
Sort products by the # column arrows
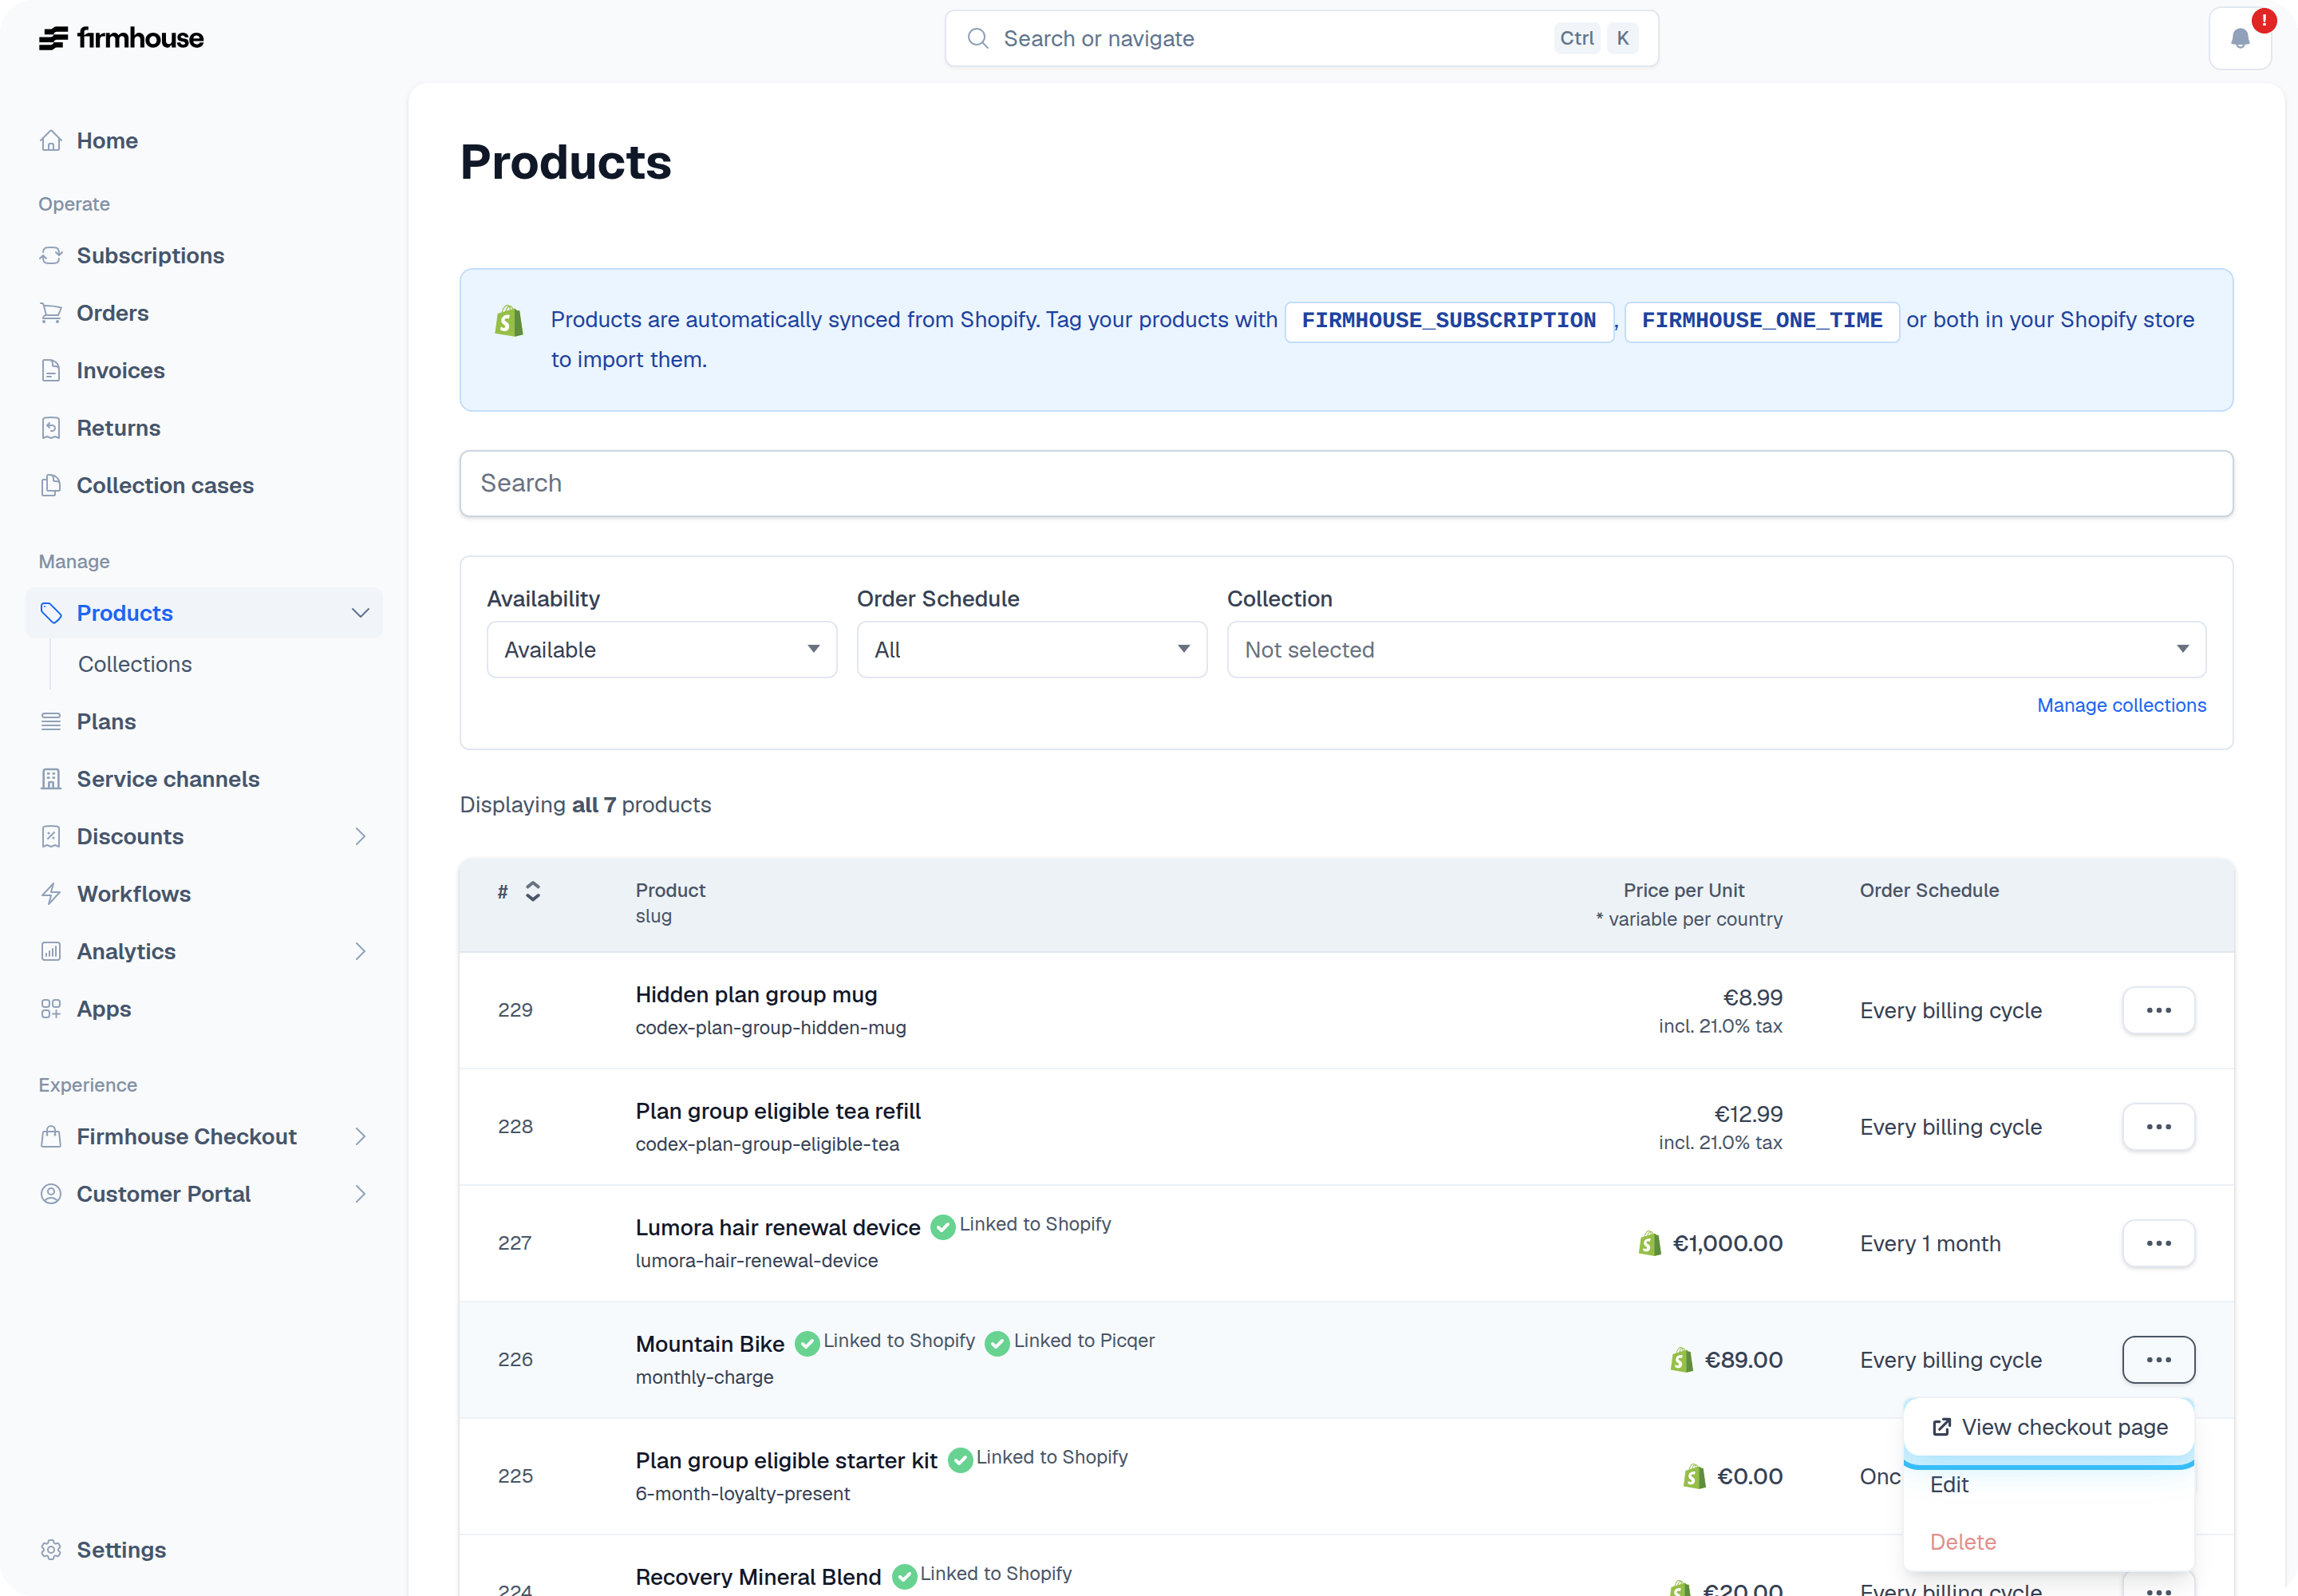533,891
